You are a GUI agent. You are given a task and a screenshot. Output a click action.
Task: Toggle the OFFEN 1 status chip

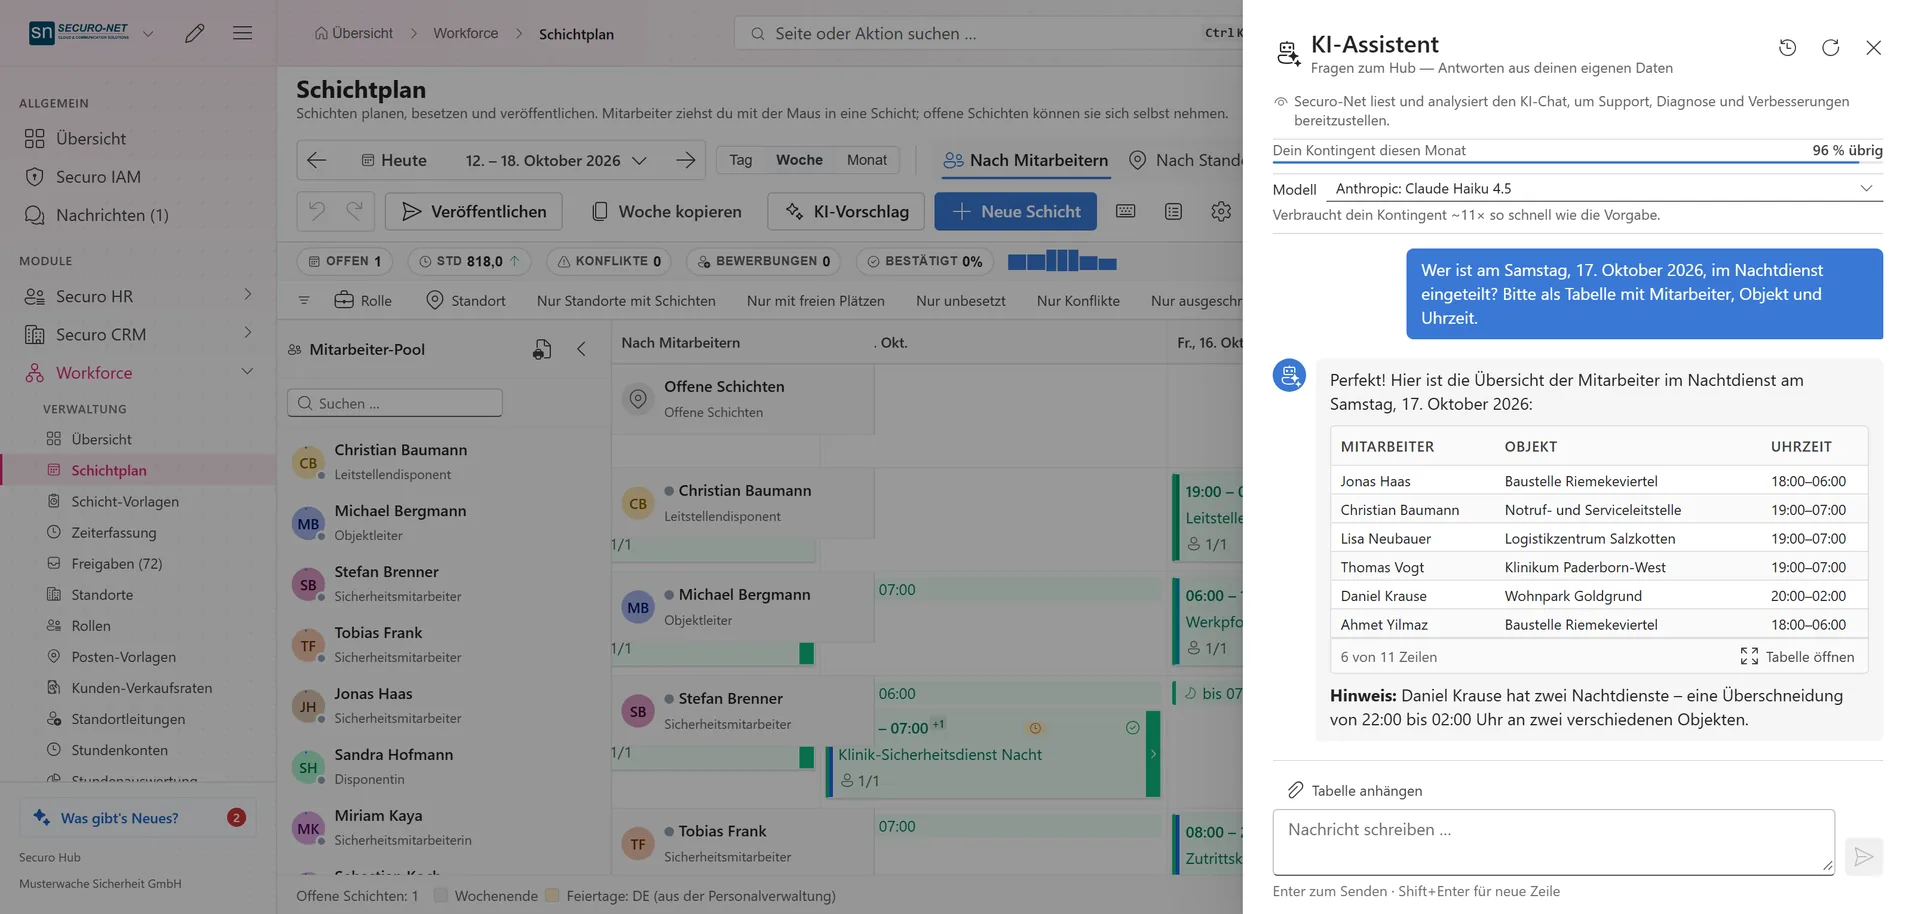pos(344,261)
